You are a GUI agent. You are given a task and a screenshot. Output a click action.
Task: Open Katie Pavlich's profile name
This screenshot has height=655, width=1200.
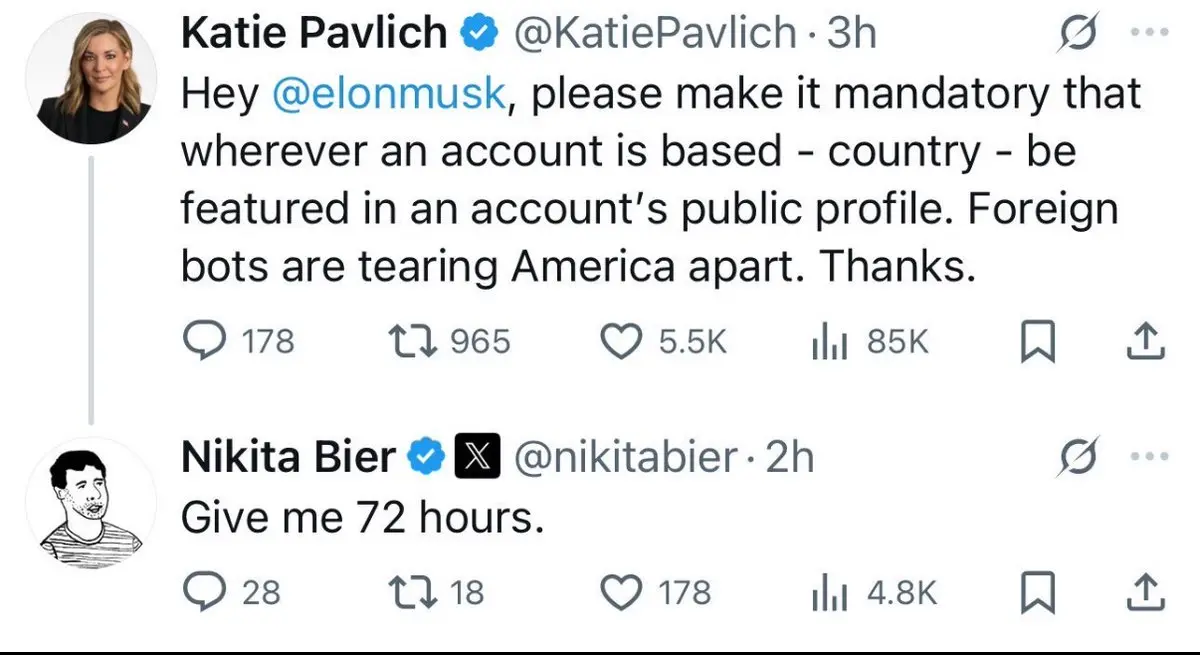click(x=314, y=34)
